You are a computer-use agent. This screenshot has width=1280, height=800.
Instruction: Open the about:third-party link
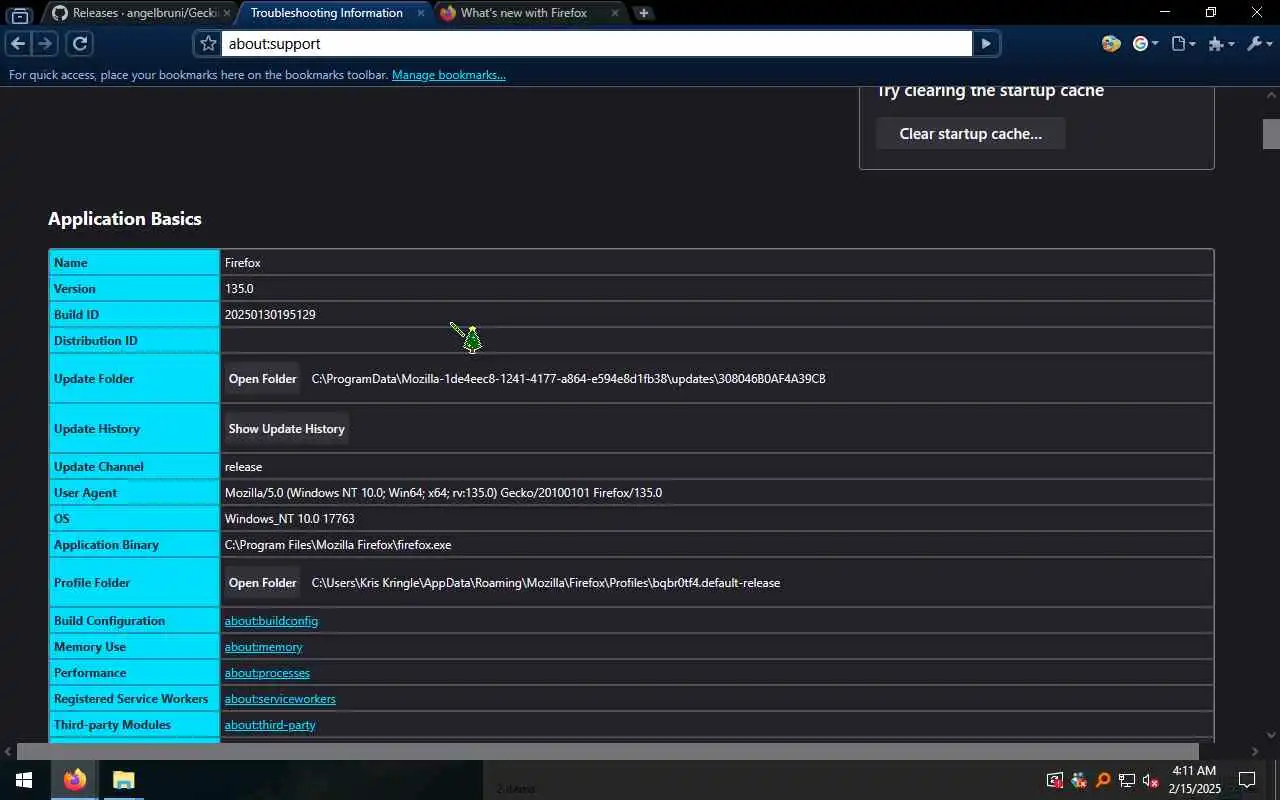(270, 725)
